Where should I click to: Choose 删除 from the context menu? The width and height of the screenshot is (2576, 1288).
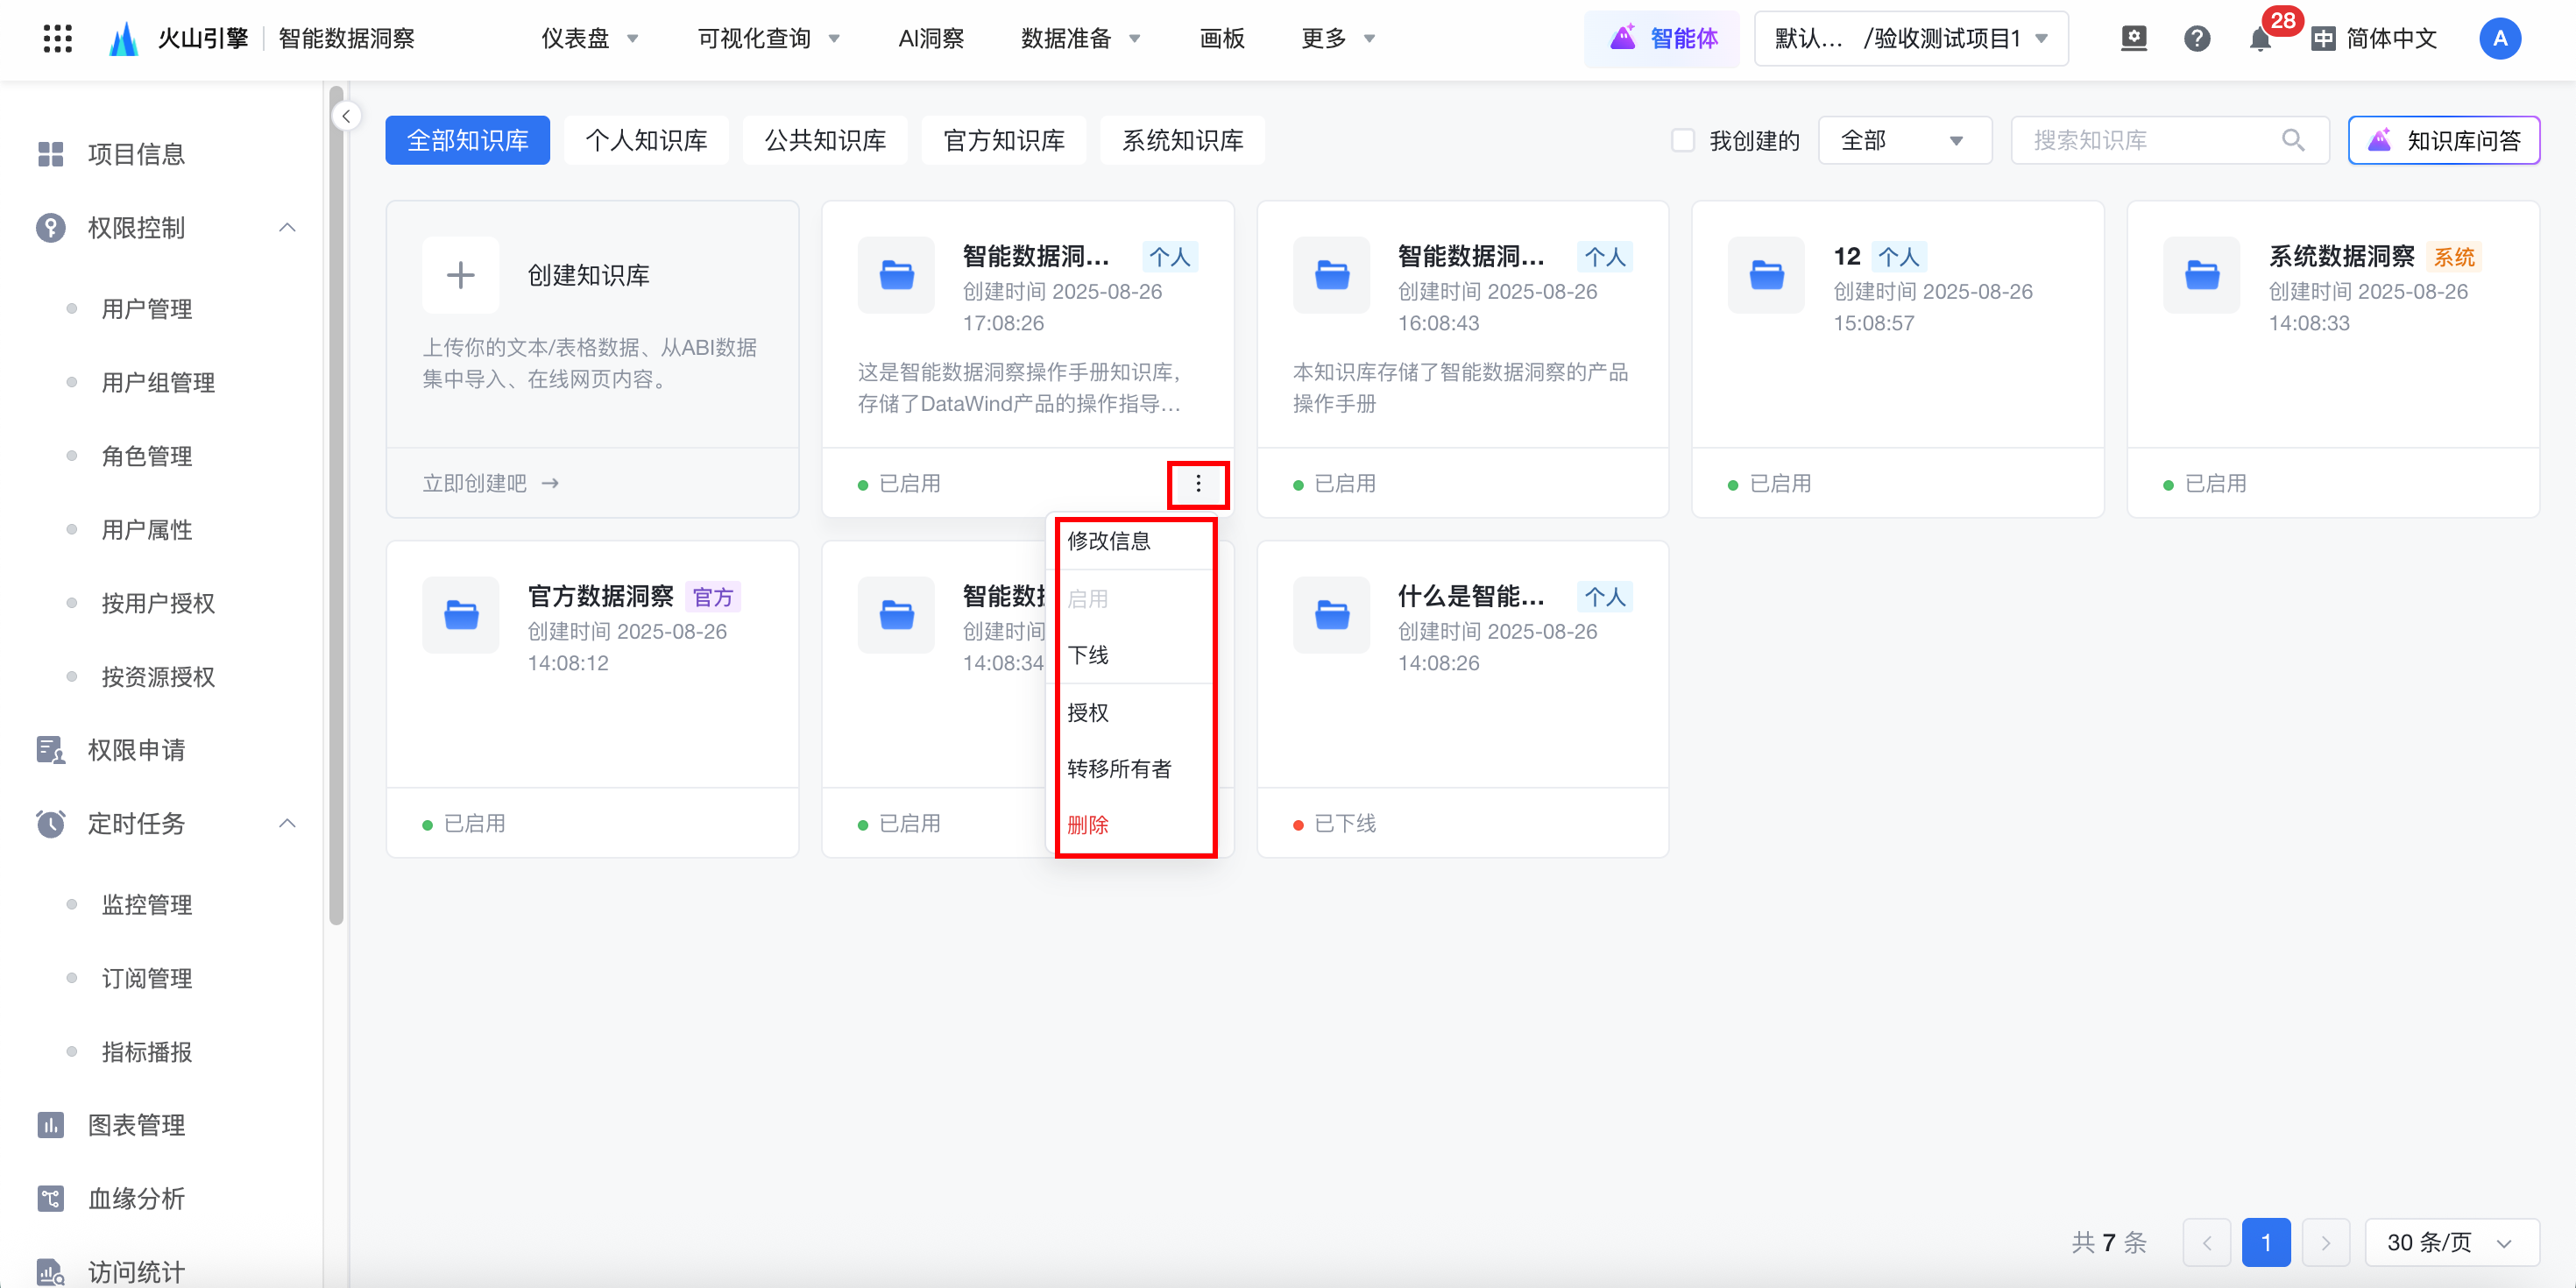1088,825
